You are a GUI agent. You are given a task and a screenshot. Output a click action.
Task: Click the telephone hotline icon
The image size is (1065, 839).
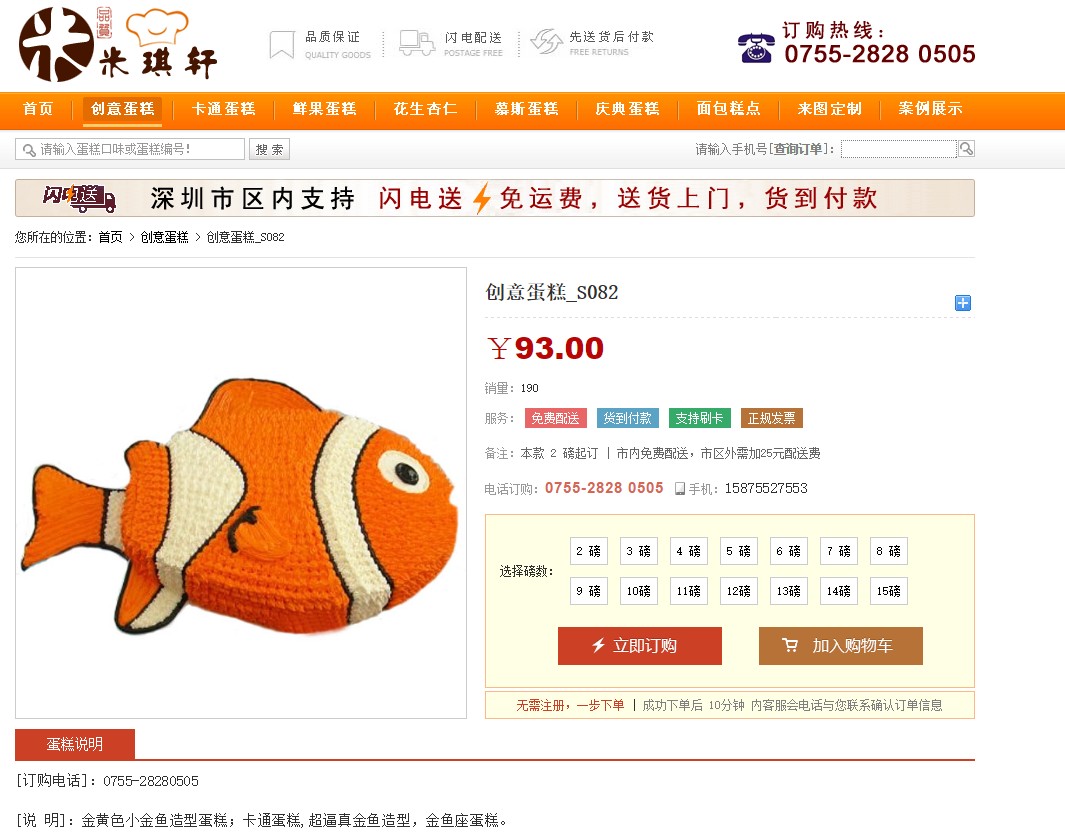click(756, 48)
